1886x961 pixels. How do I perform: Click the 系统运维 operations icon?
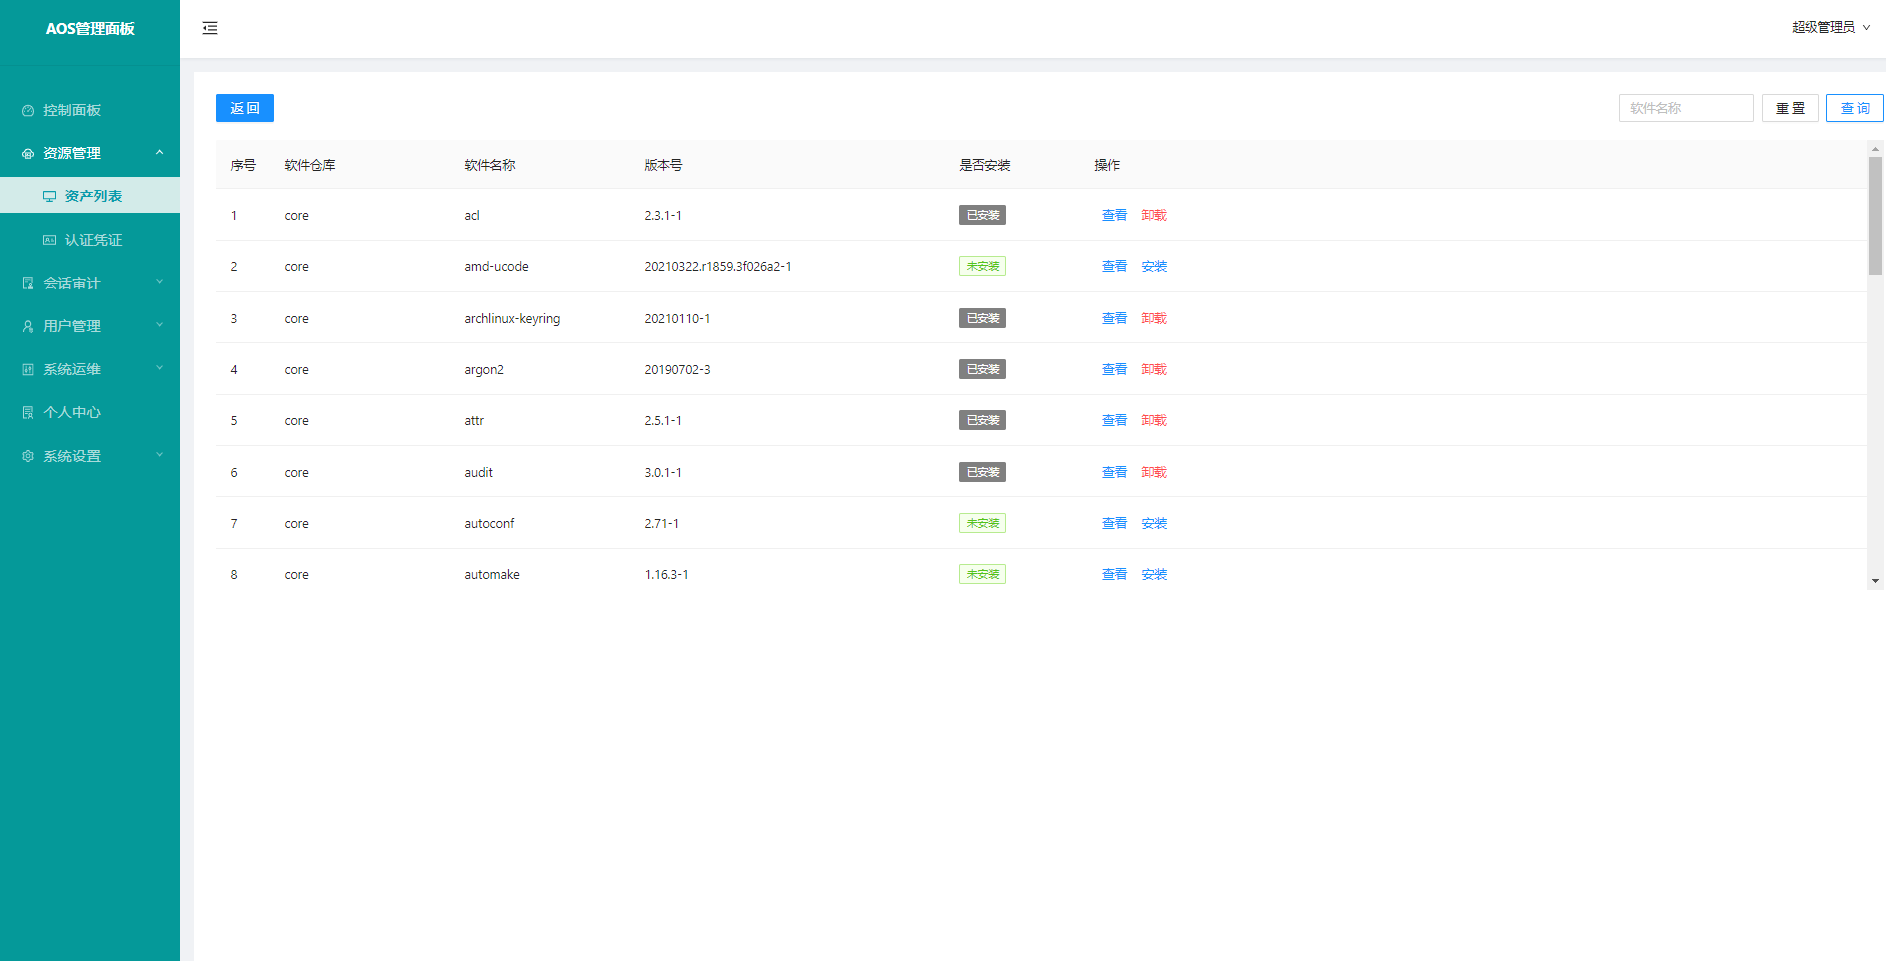pyautogui.click(x=28, y=370)
